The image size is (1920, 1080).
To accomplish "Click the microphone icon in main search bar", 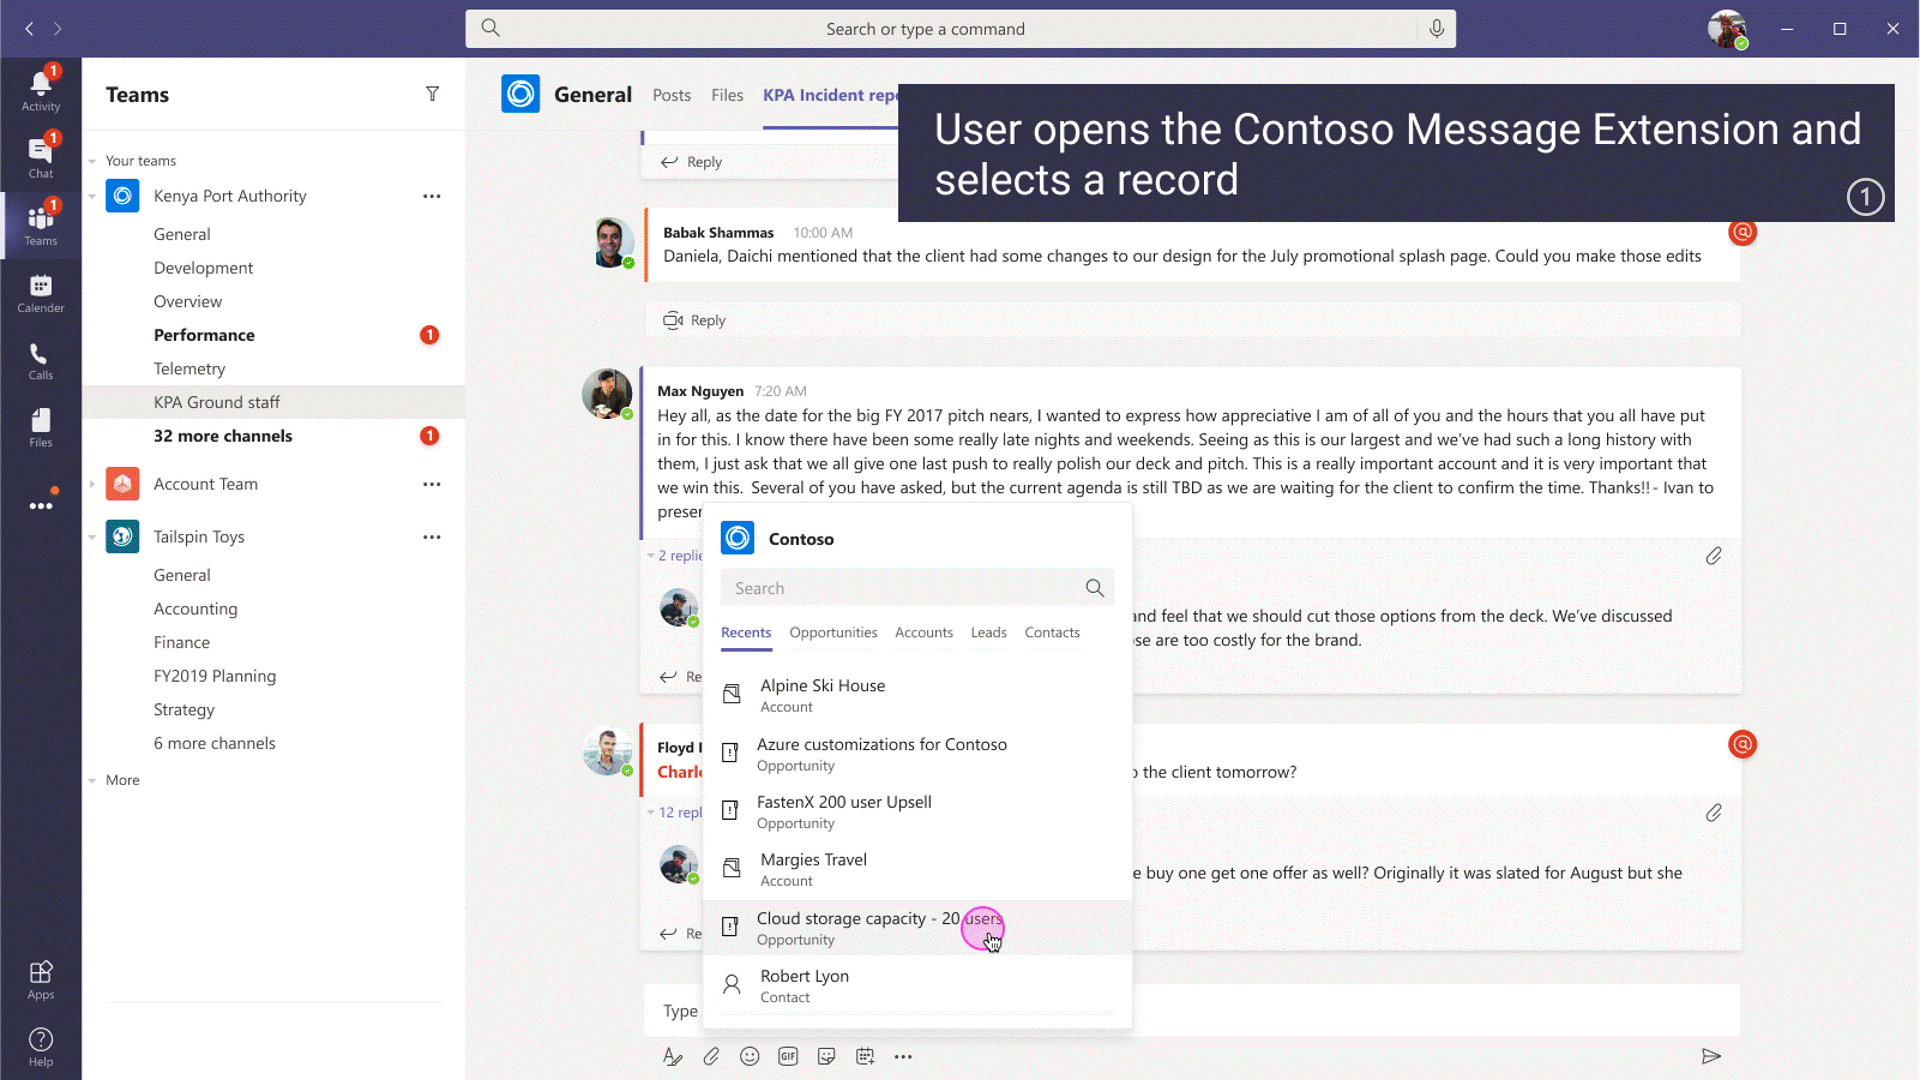I will point(1435,29).
